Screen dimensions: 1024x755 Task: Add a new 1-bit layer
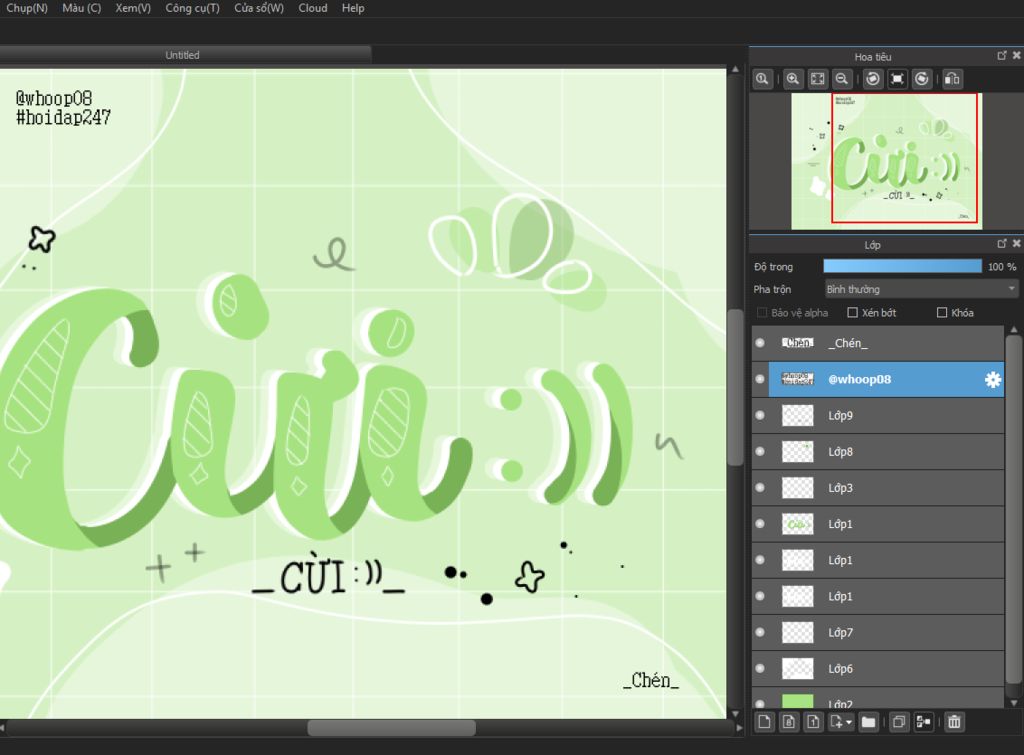813,722
